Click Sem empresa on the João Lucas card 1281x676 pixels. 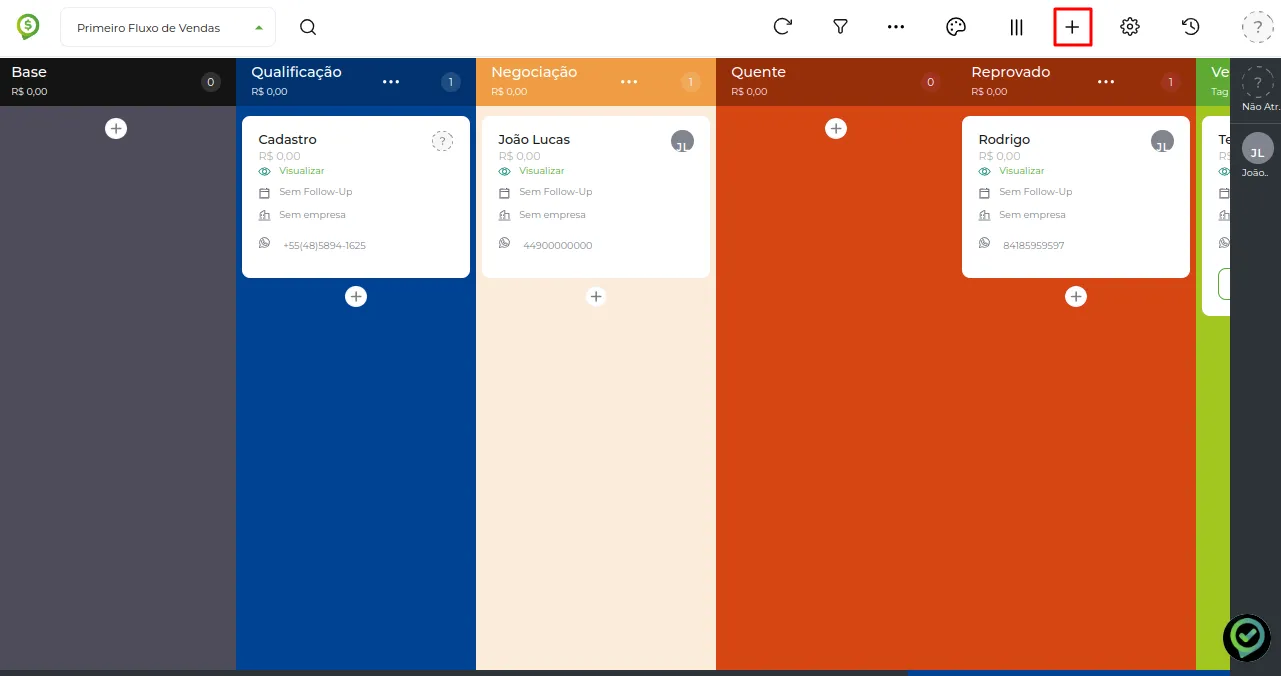[552, 215]
